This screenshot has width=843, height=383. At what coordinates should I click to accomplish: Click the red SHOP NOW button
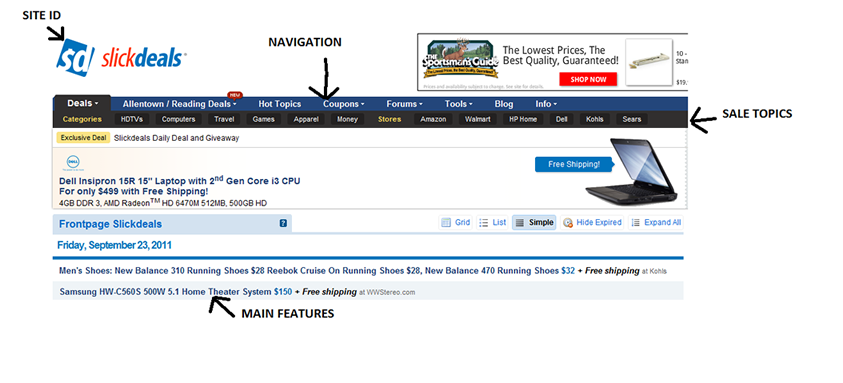click(588, 80)
